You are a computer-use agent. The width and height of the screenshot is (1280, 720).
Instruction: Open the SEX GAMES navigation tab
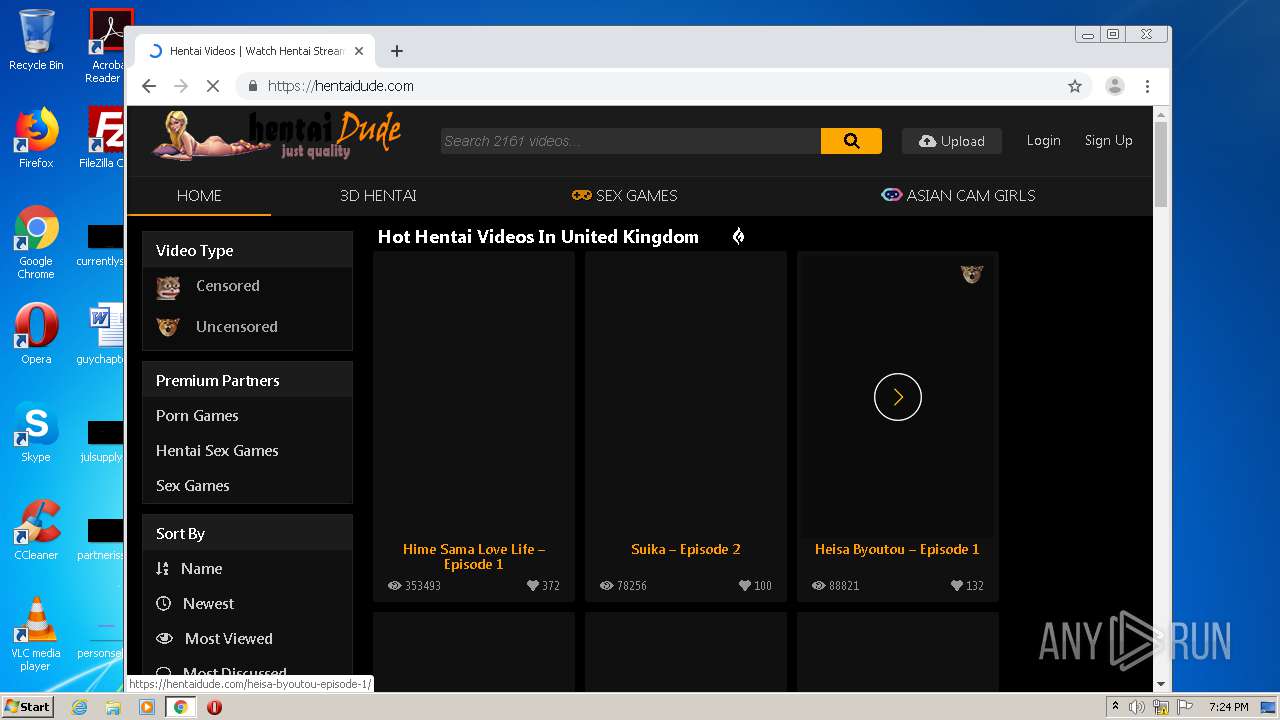(624, 196)
